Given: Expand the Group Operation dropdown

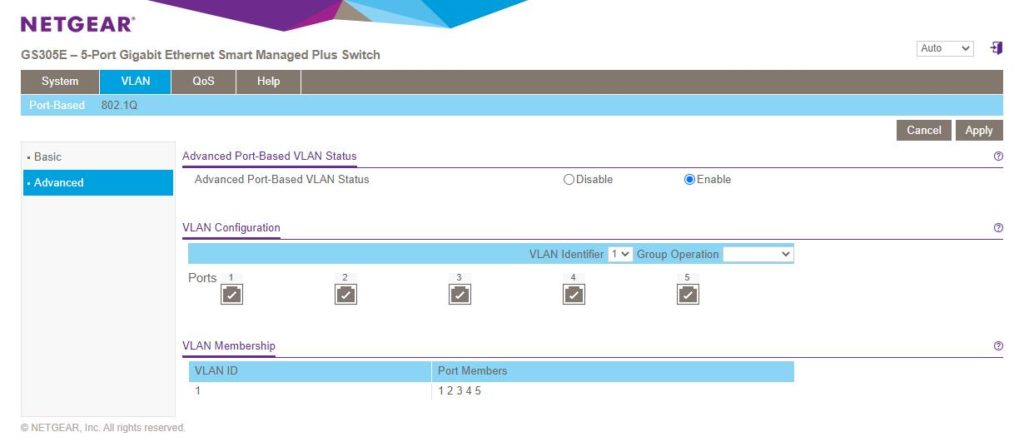Looking at the screenshot, I should [x=757, y=254].
